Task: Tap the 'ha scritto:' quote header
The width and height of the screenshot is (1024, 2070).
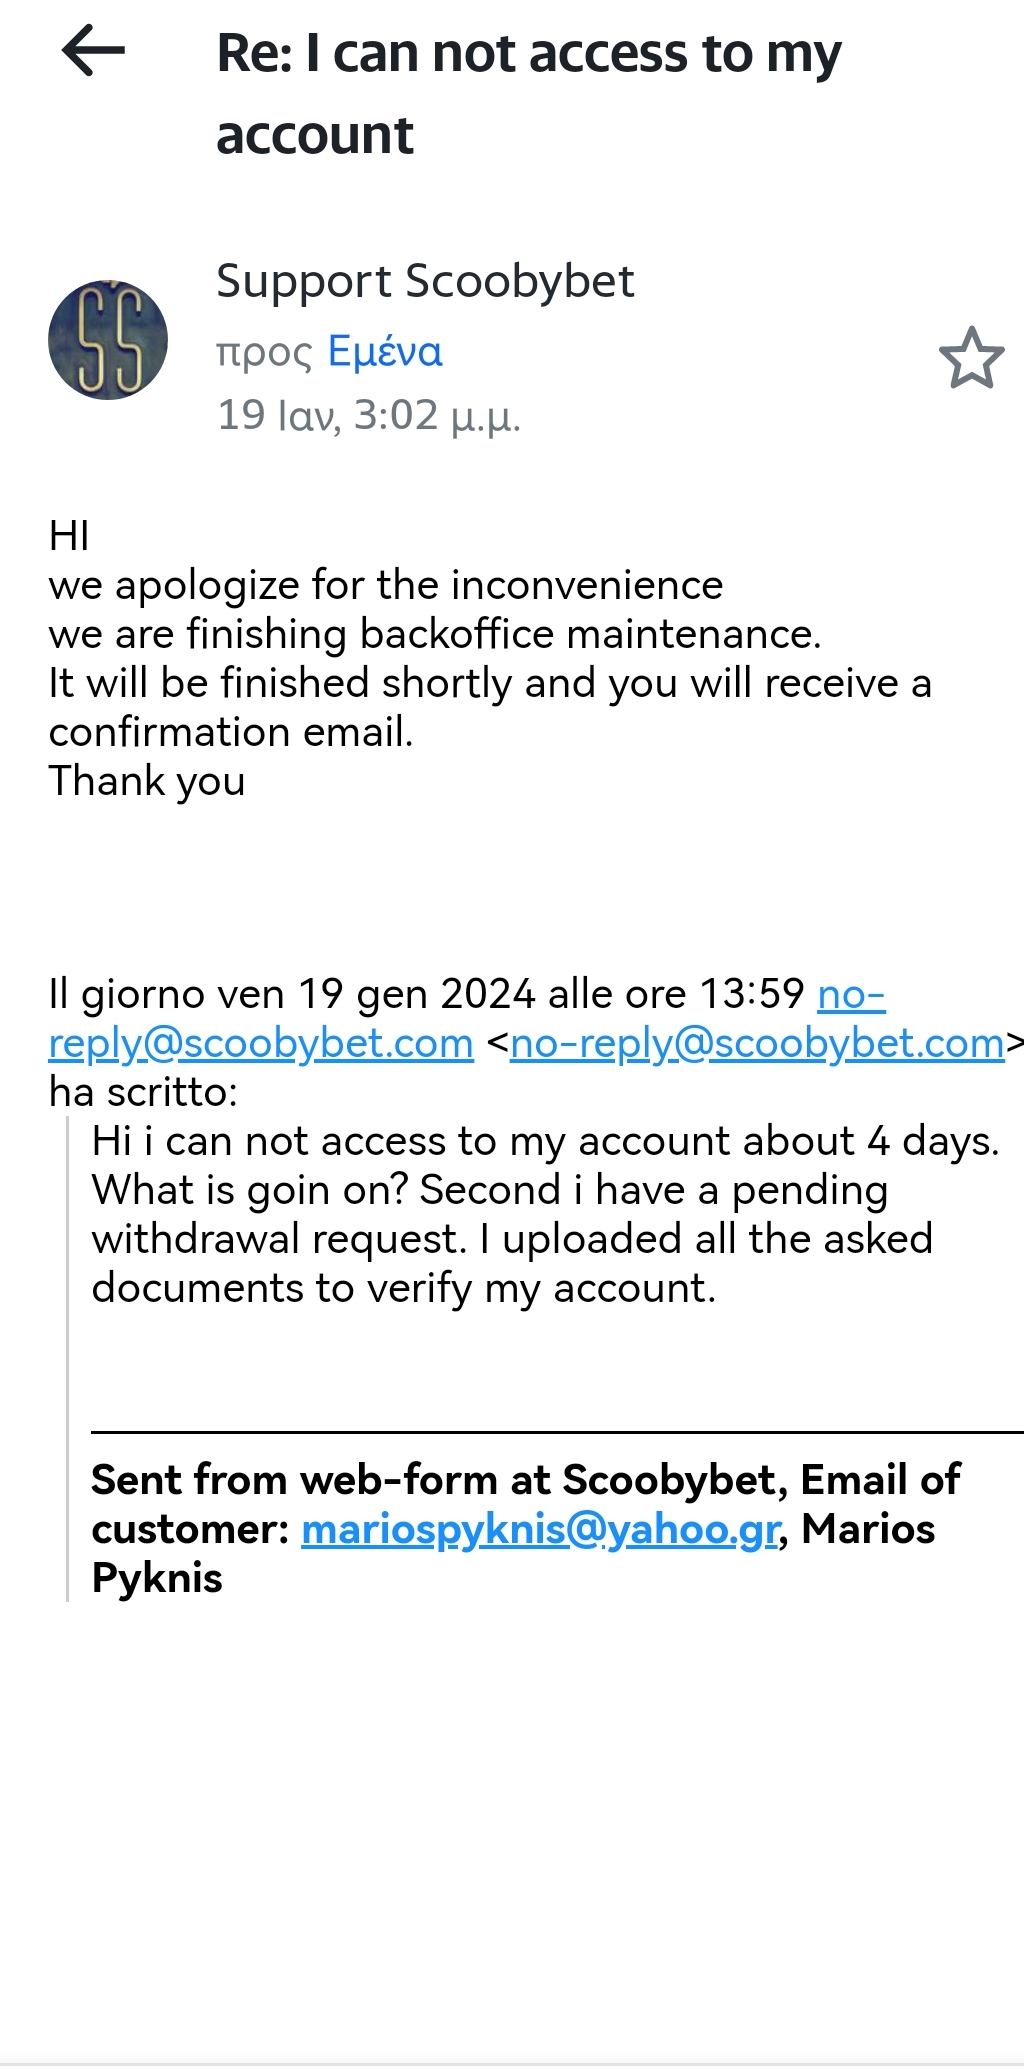Action: [x=143, y=1092]
